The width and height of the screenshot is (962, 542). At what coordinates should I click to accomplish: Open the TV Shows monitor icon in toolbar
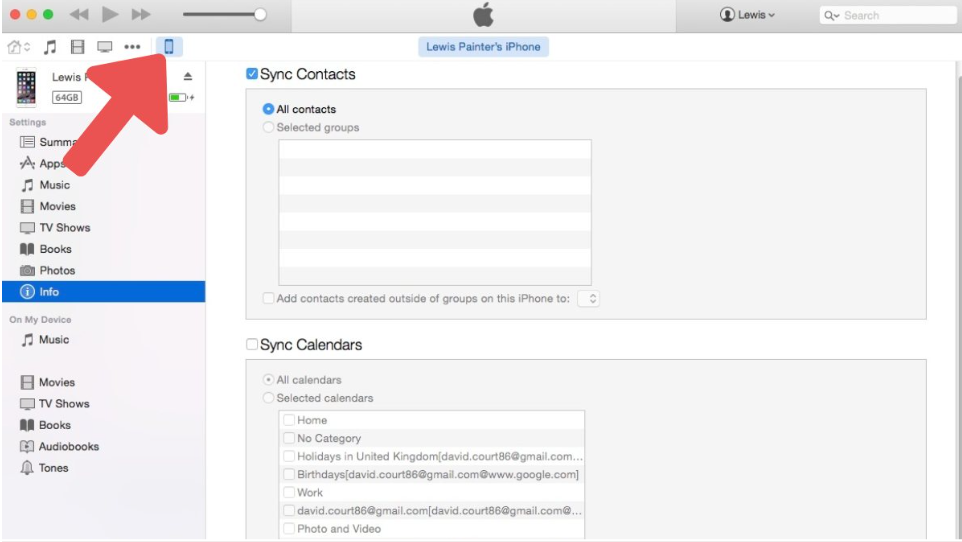click(104, 47)
